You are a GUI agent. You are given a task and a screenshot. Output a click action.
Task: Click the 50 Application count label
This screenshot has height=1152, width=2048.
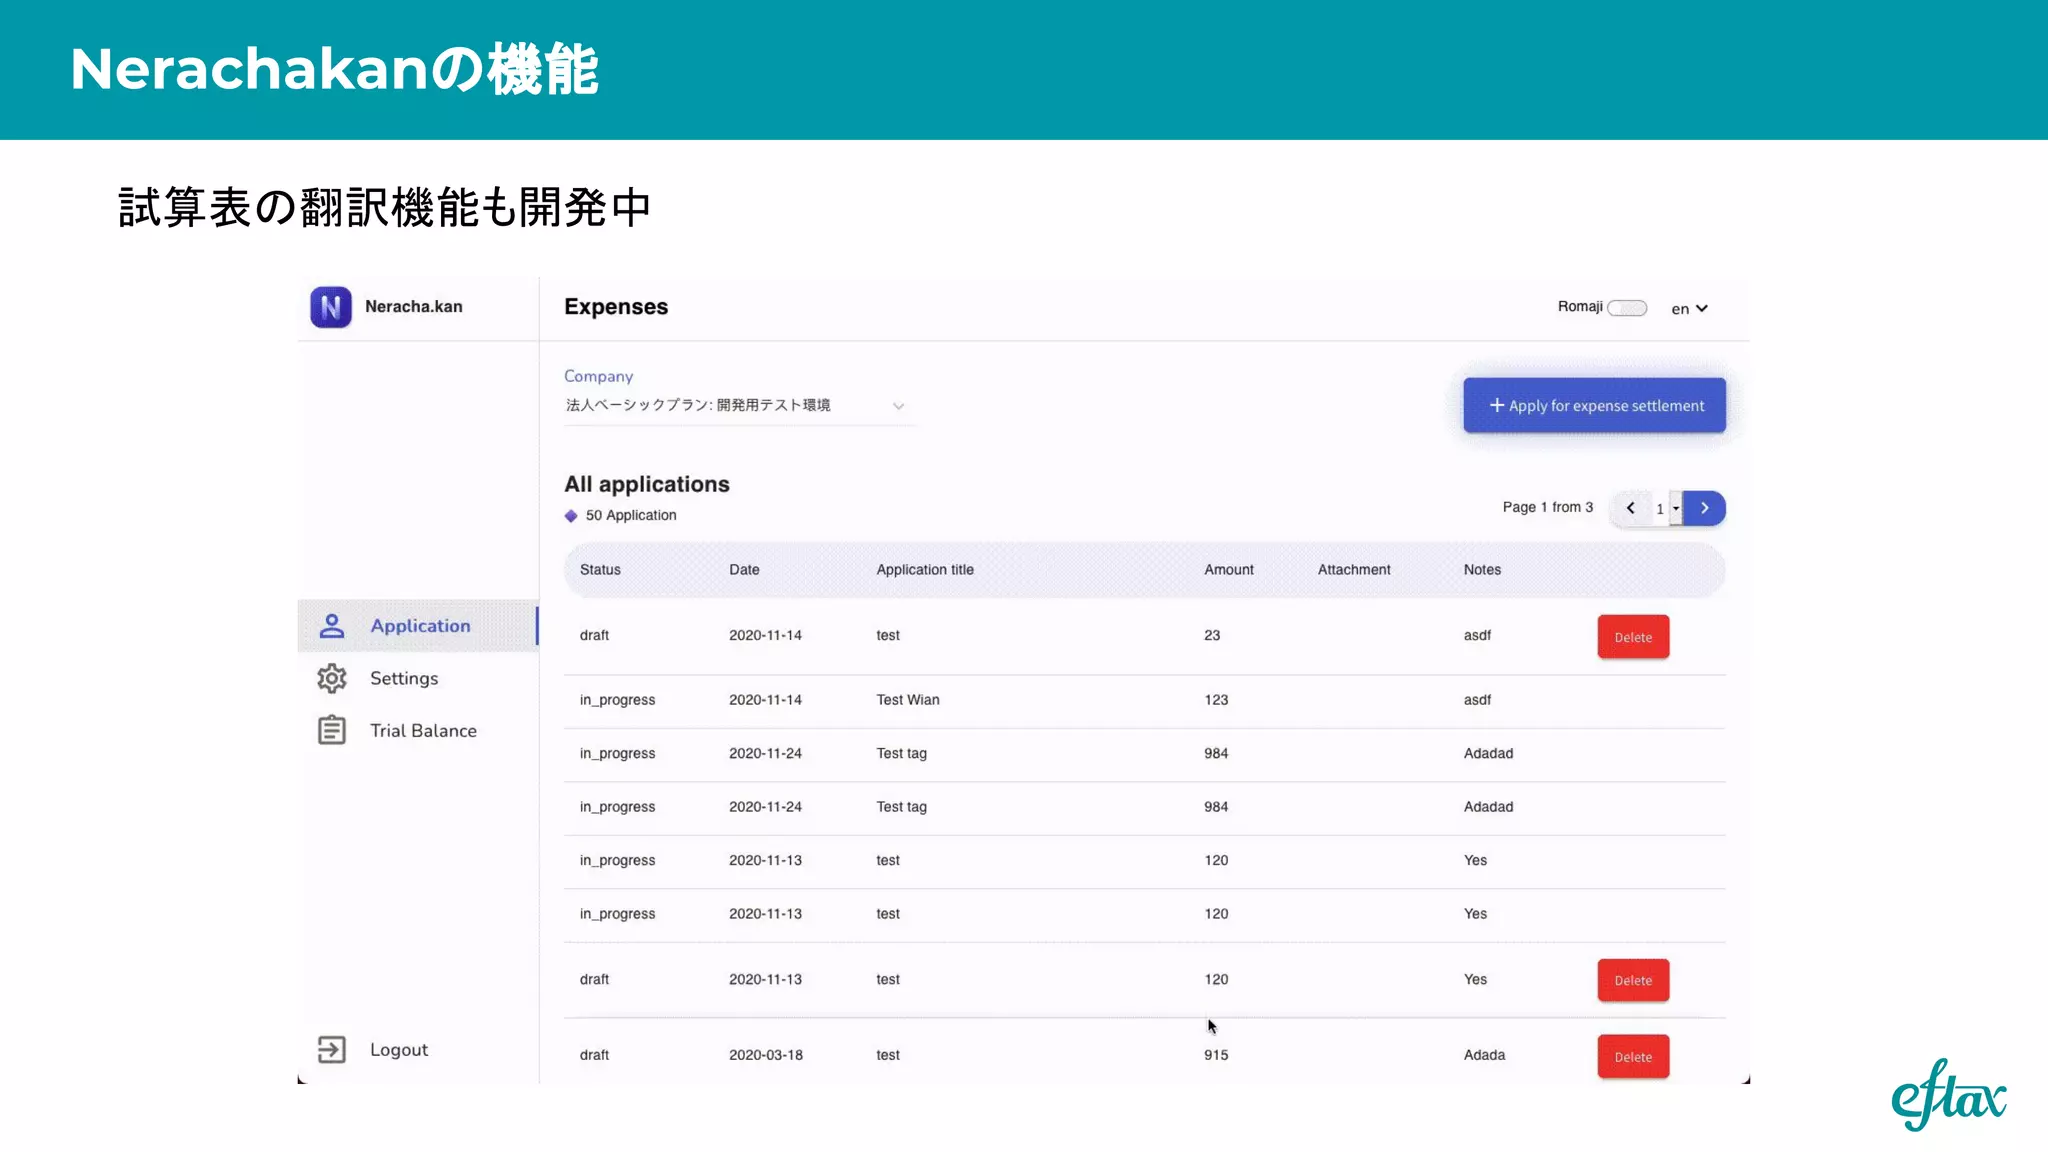point(631,516)
